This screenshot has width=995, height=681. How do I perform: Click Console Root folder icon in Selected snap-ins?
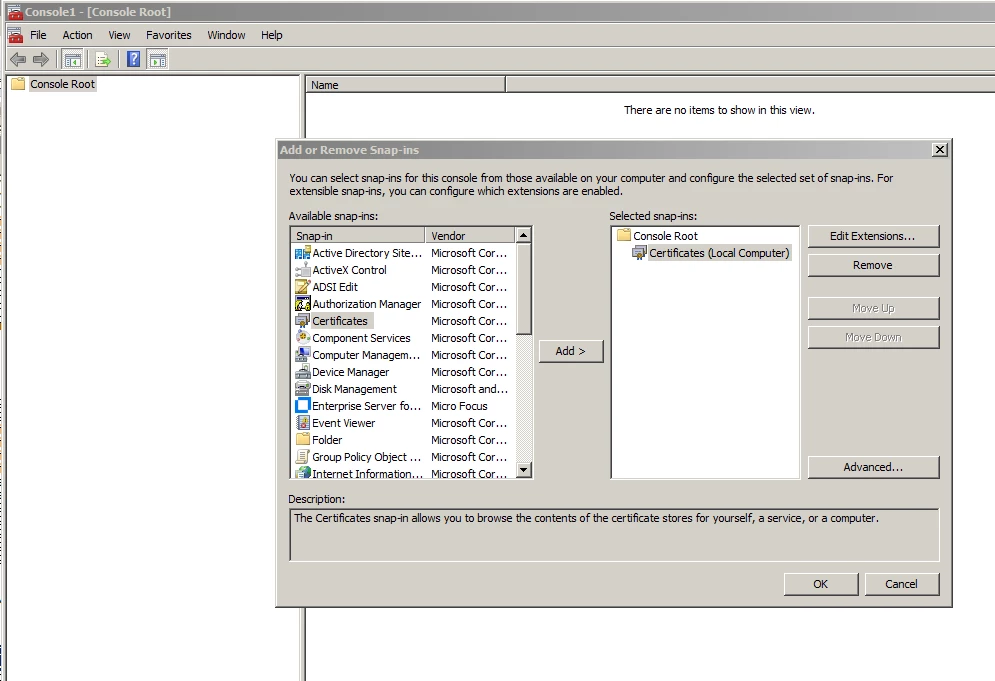tap(624, 235)
